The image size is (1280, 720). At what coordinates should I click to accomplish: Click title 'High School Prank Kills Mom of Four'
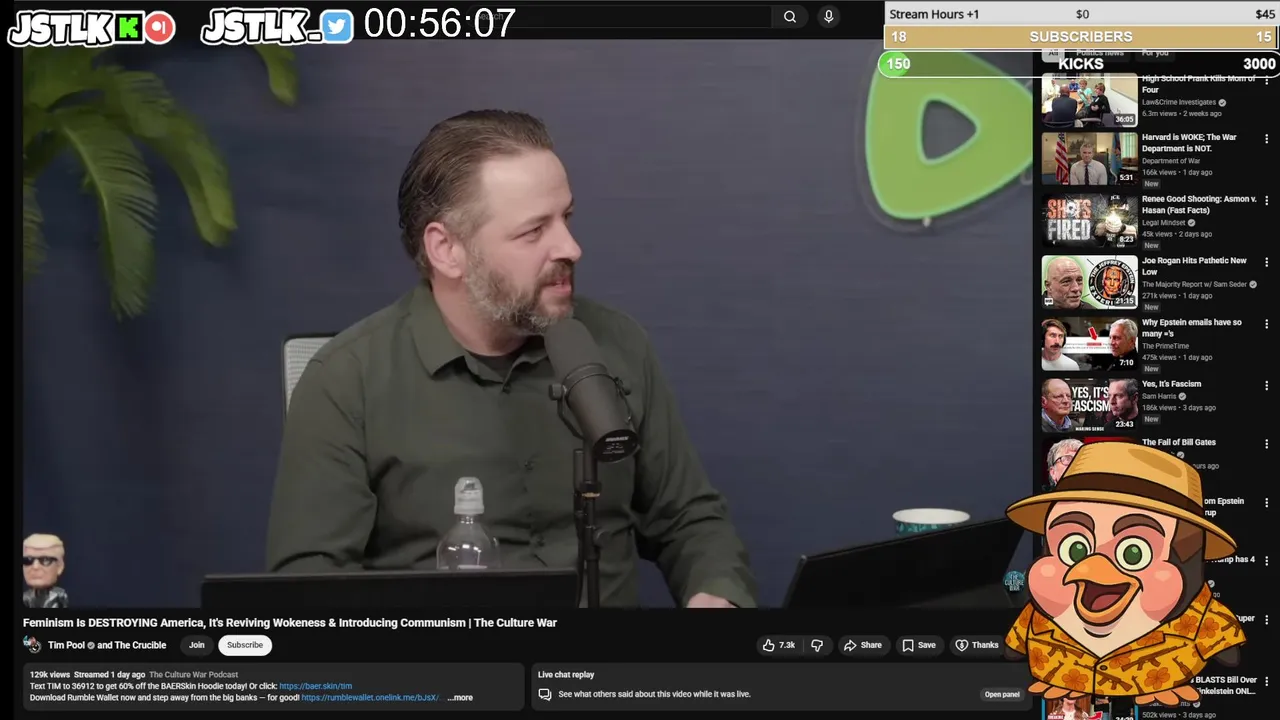tap(1198, 84)
